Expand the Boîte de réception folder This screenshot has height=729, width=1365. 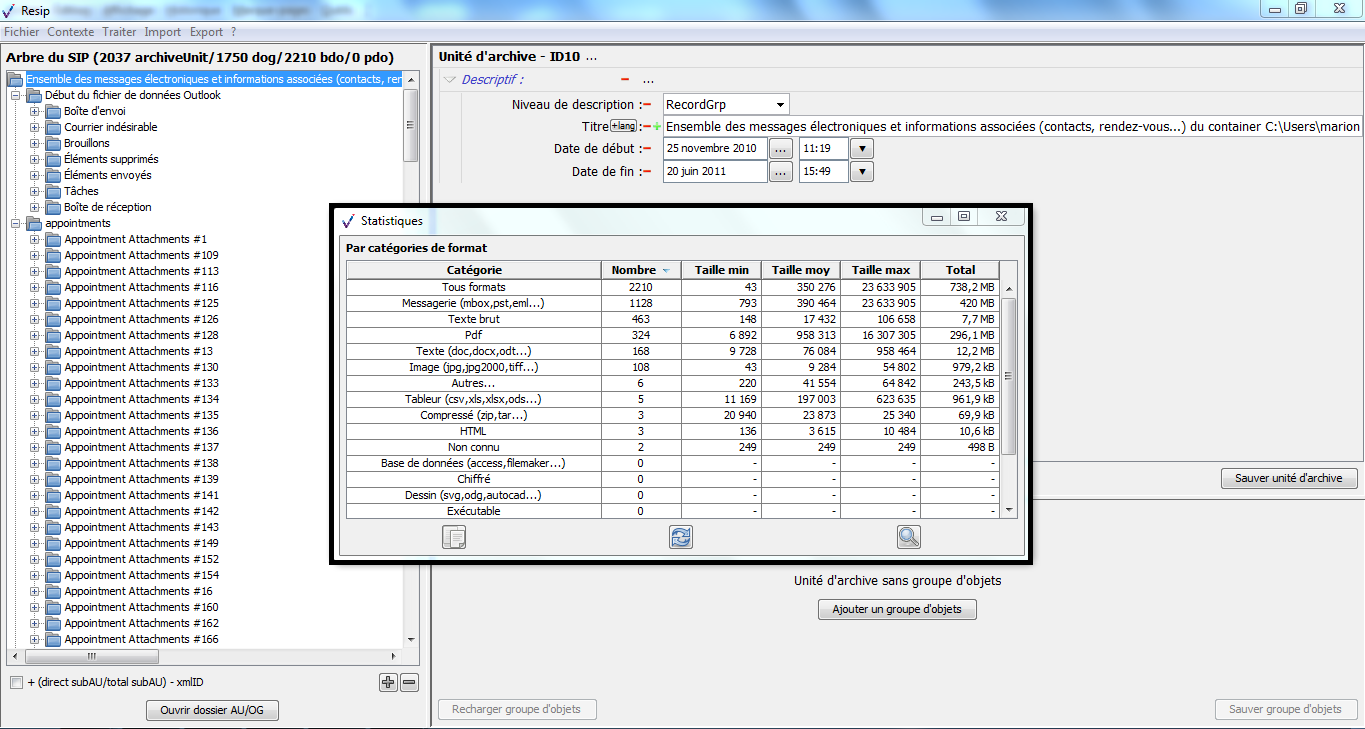(x=35, y=207)
